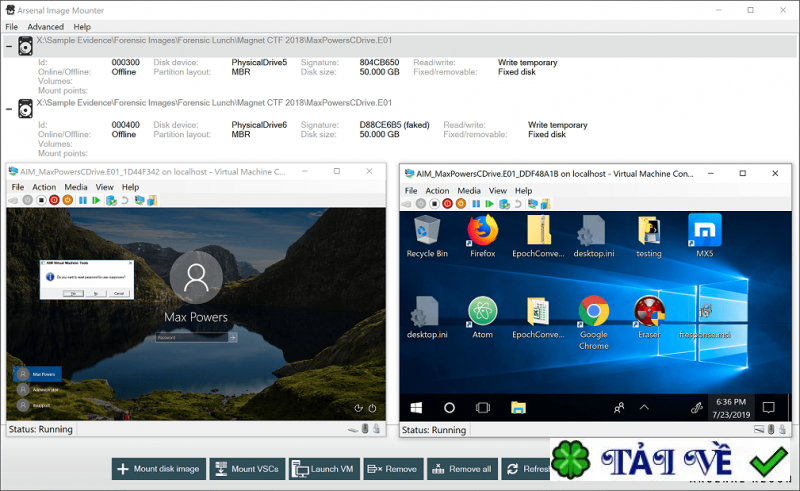This screenshot has height=491, width=800.
Task: Click the Launch VM button
Action: pos(323,468)
